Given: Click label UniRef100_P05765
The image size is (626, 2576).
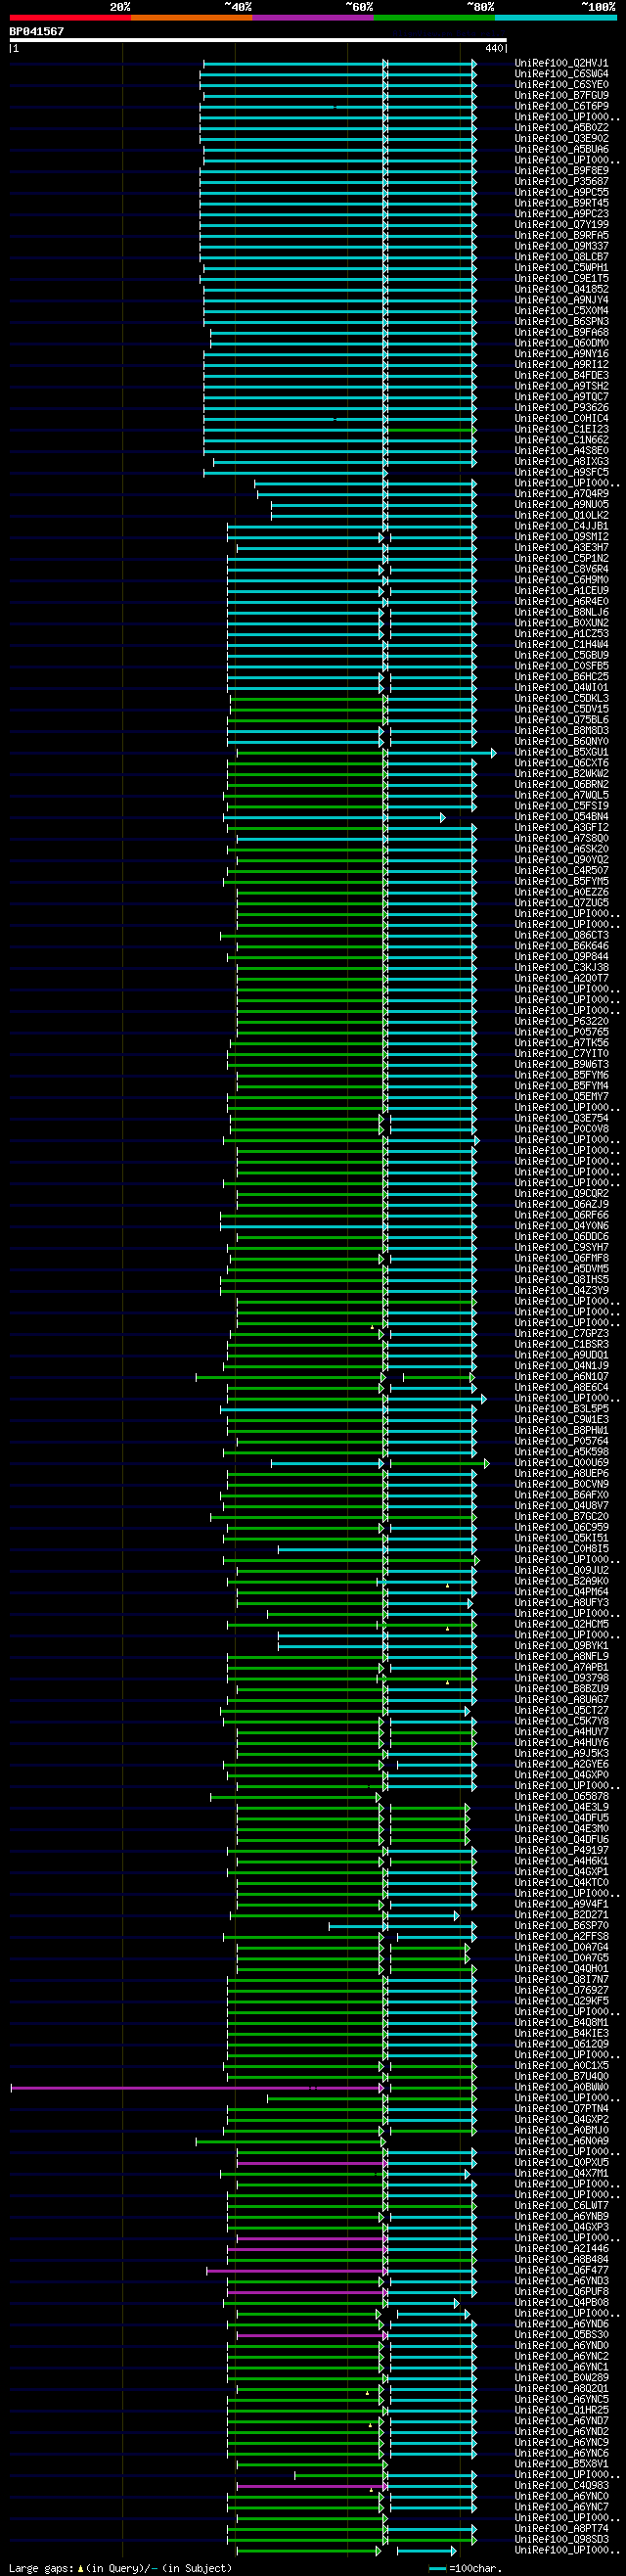Looking at the screenshot, I should pos(561,1032).
